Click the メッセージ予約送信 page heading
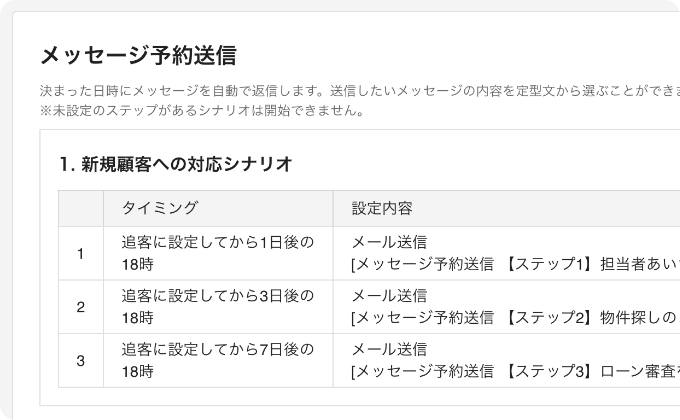680x420 pixels. [x=138, y=56]
